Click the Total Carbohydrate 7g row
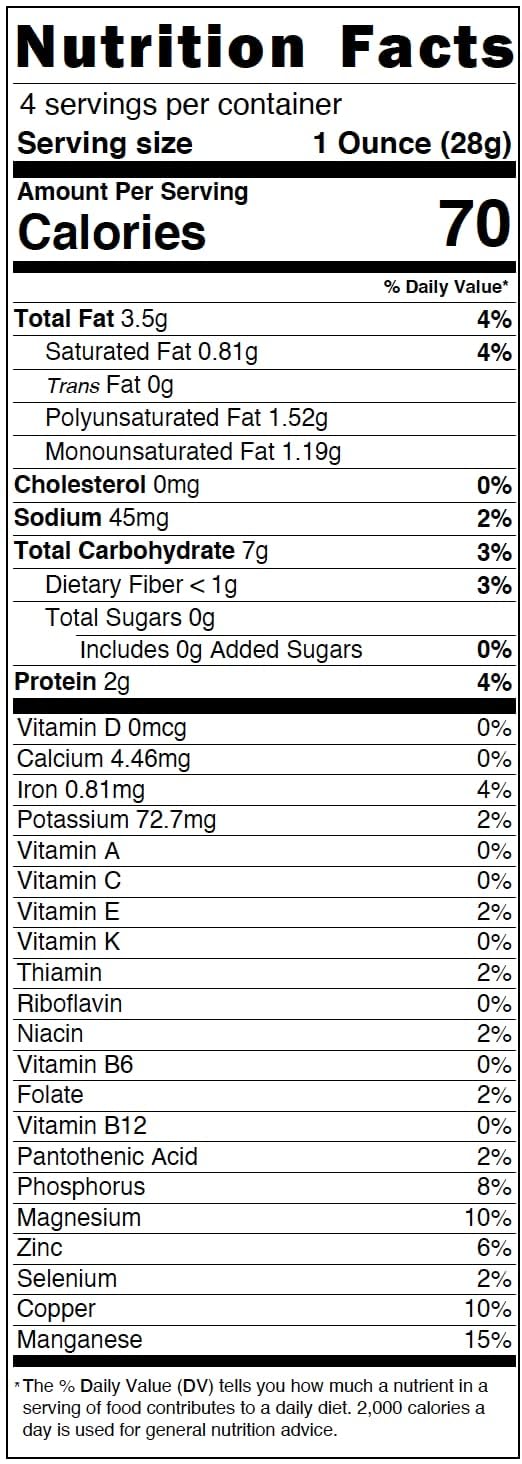 [263, 551]
